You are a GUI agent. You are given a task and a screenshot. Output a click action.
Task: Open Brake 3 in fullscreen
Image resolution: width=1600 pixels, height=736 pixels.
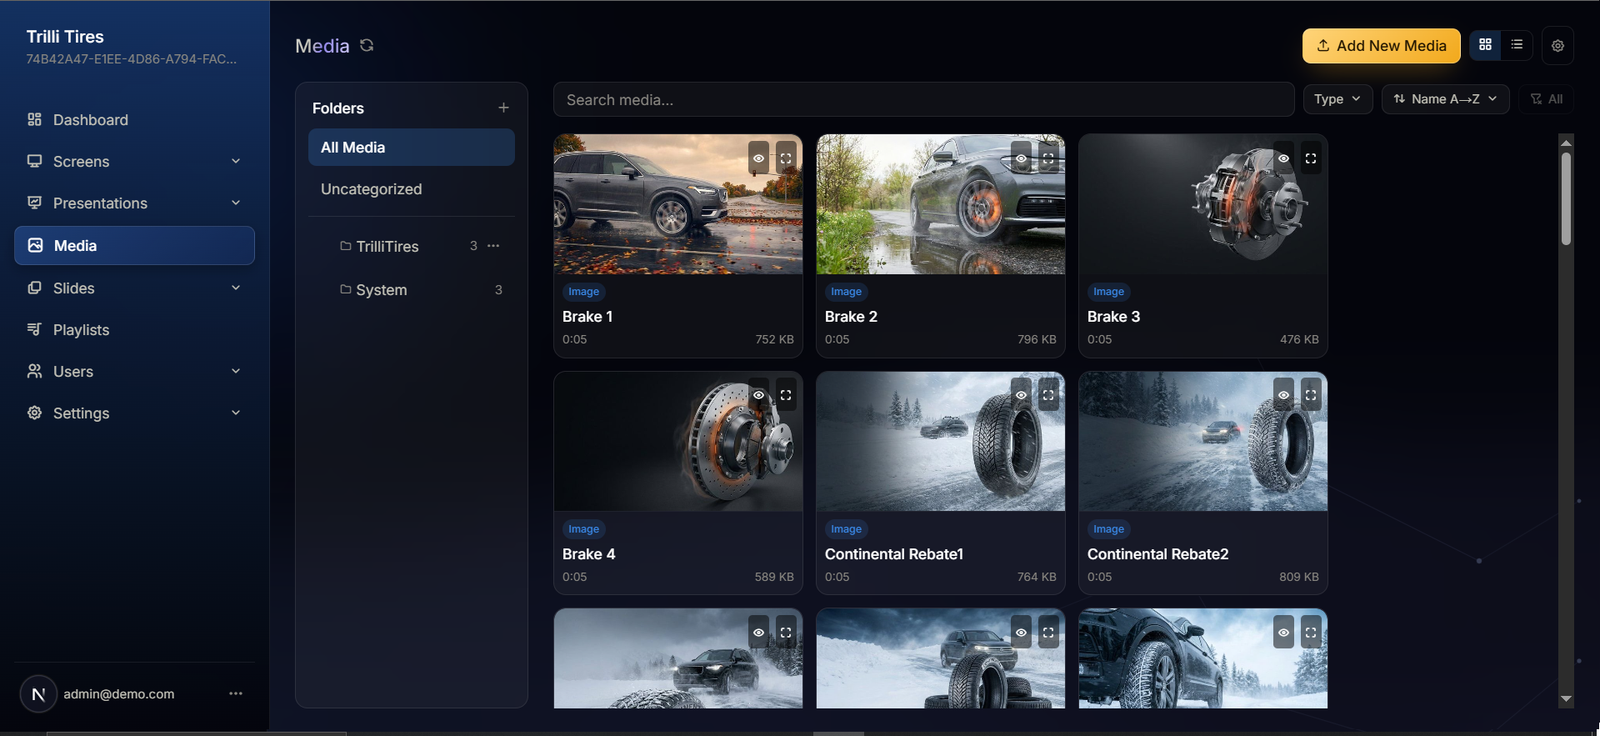tap(1311, 158)
